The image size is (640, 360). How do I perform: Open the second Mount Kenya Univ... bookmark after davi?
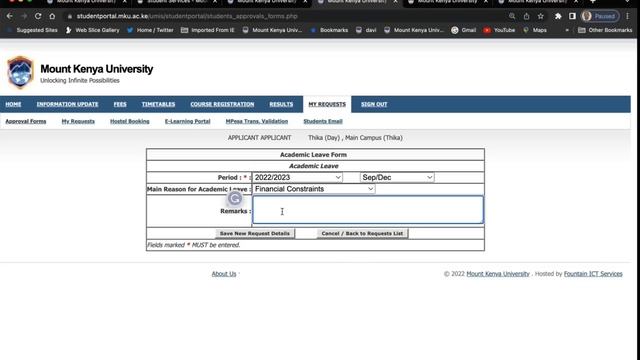(x=414, y=30)
